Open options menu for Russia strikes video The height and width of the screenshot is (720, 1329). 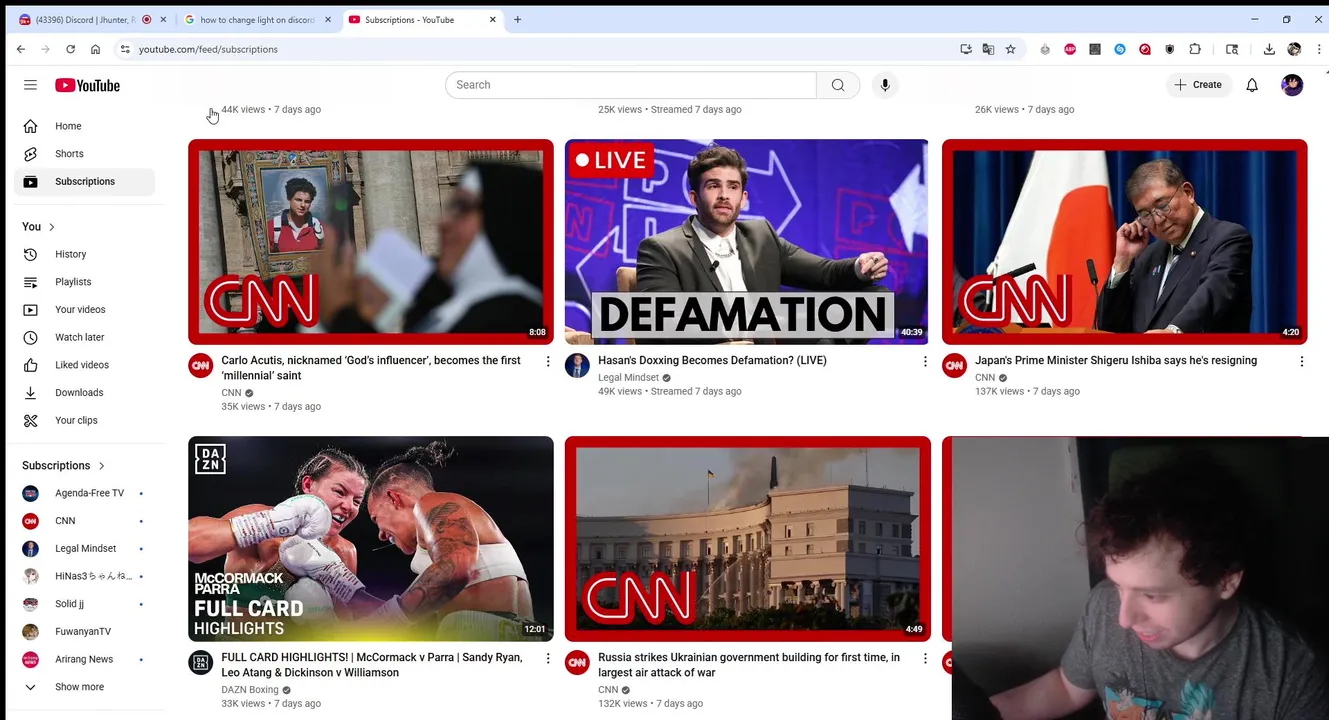click(x=925, y=658)
